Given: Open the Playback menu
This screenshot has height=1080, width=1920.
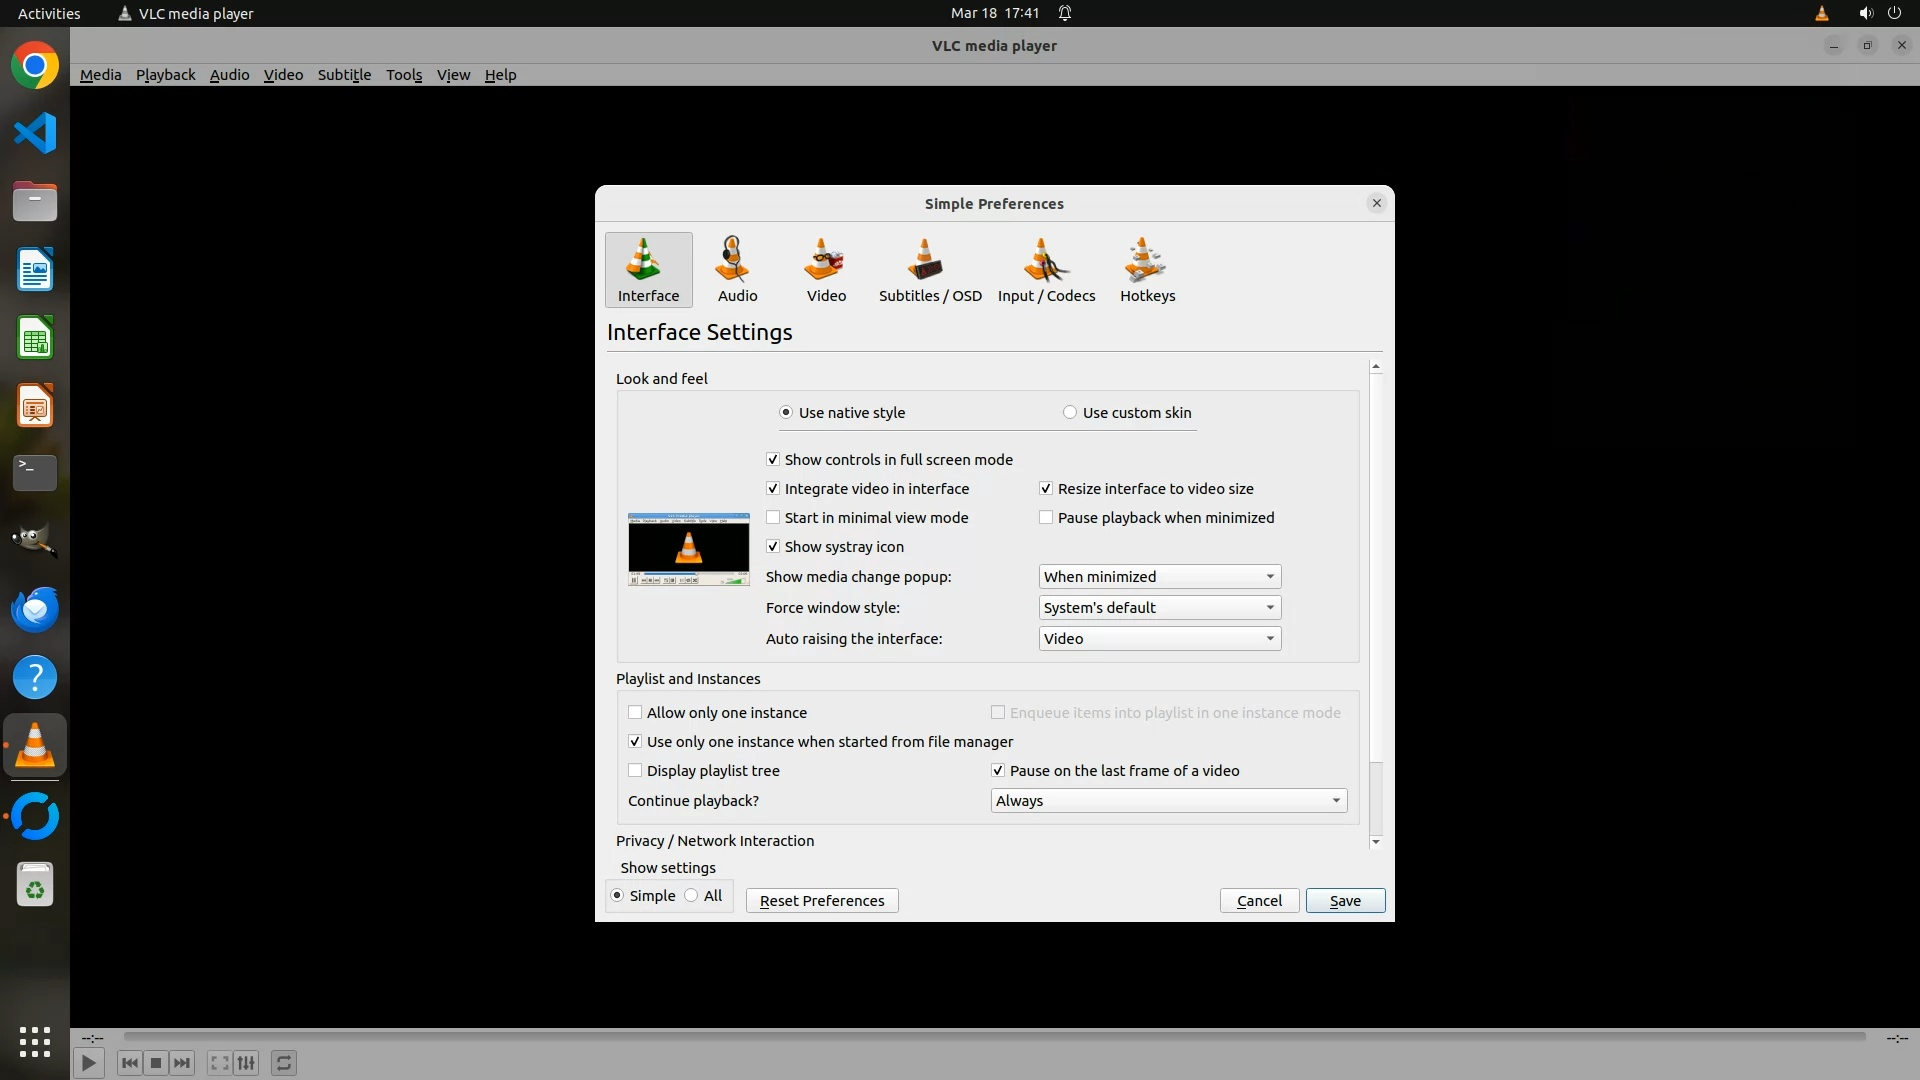Looking at the screenshot, I should [x=165, y=75].
